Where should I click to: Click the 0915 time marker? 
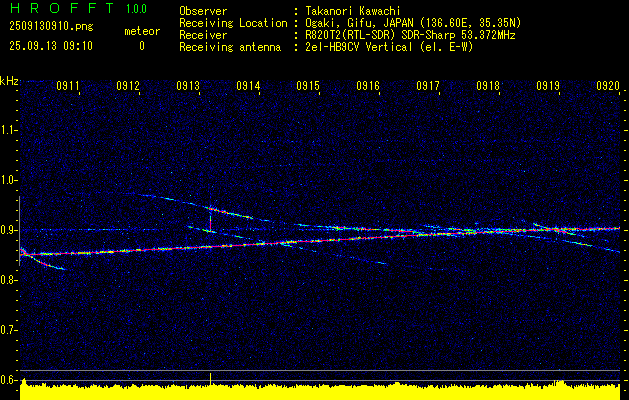click(x=308, y=86)
